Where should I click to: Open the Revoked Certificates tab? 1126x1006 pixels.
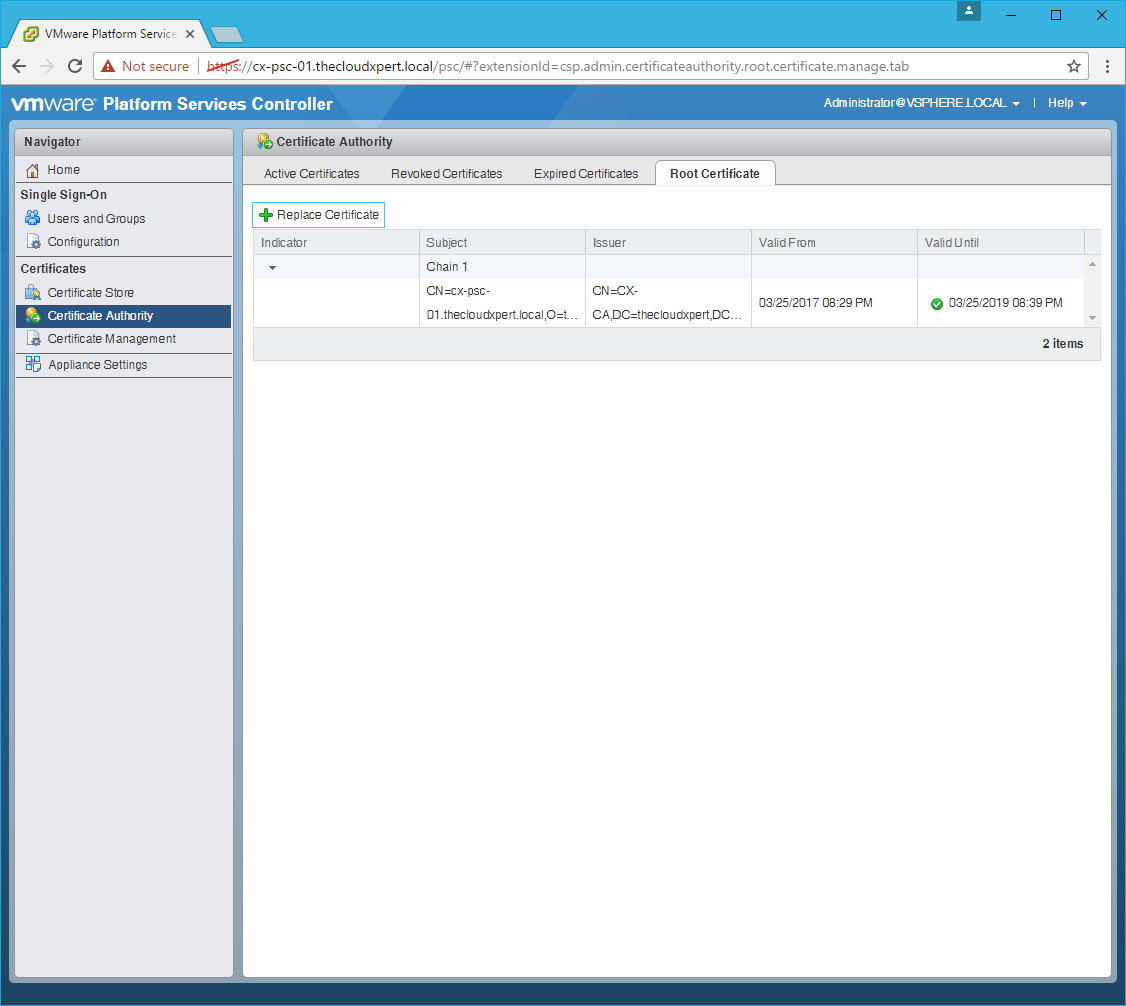[446, 174]
